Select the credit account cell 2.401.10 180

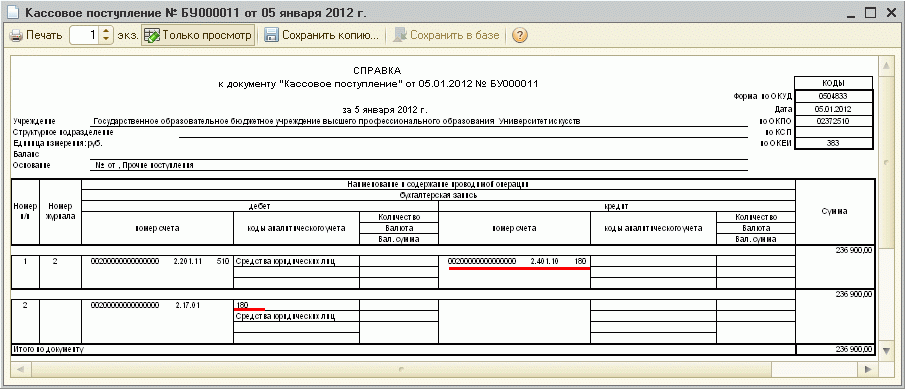(514, 261)
